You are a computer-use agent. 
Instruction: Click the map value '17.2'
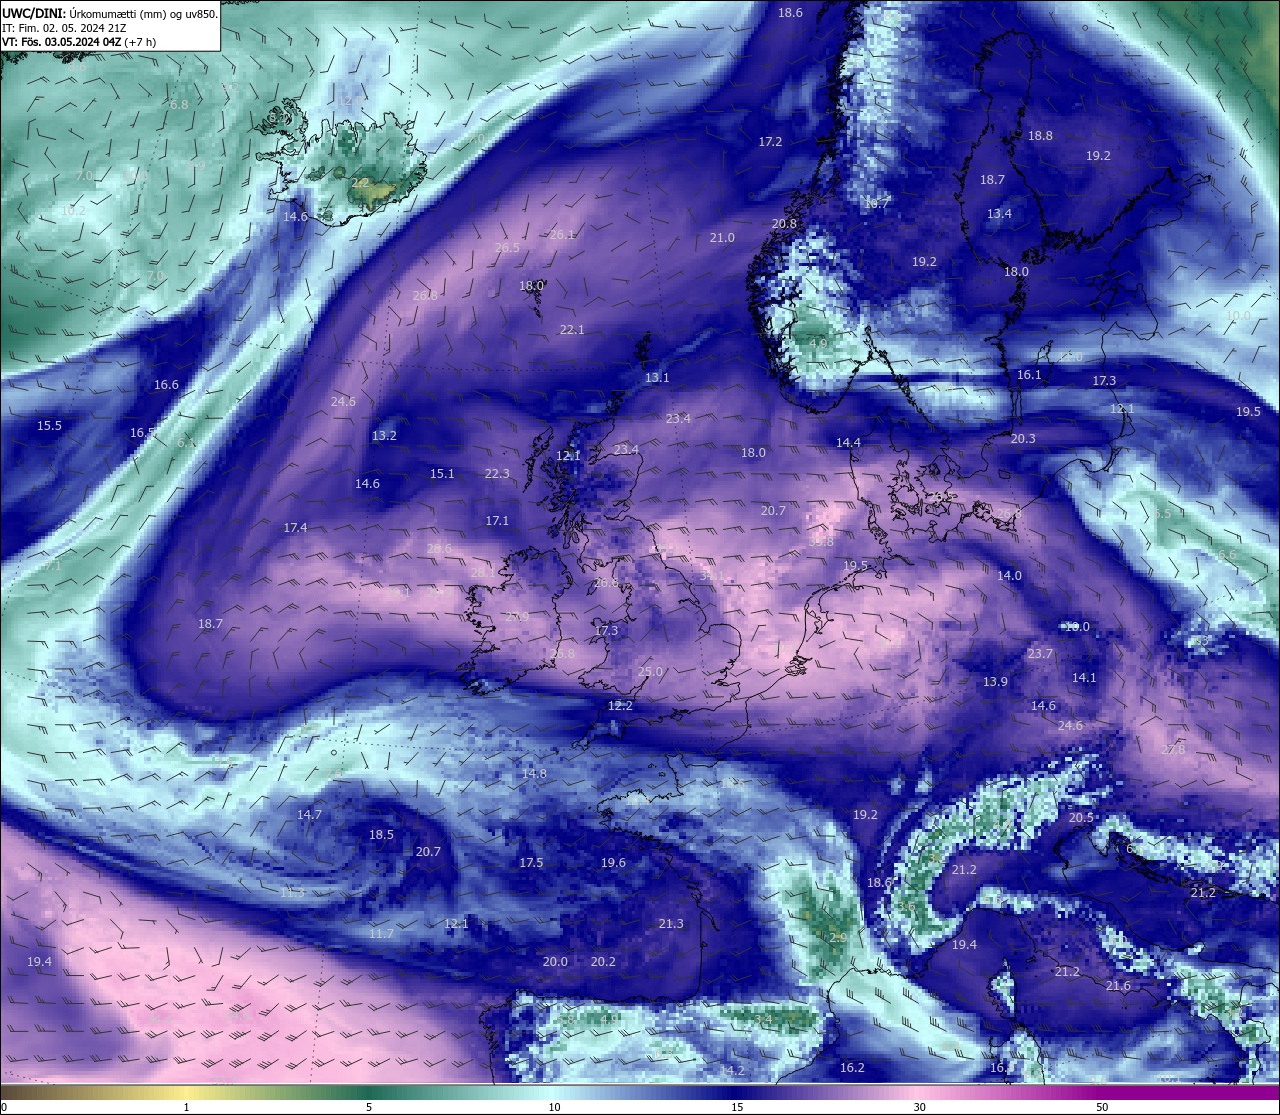point(770,142)
